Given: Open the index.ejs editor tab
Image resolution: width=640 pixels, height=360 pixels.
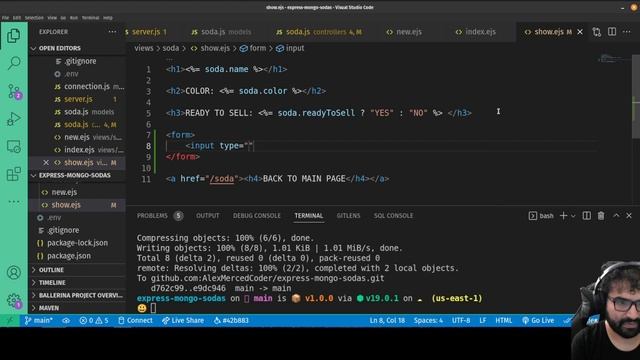Looking at the screenshot, I should (x=476, y=32).
